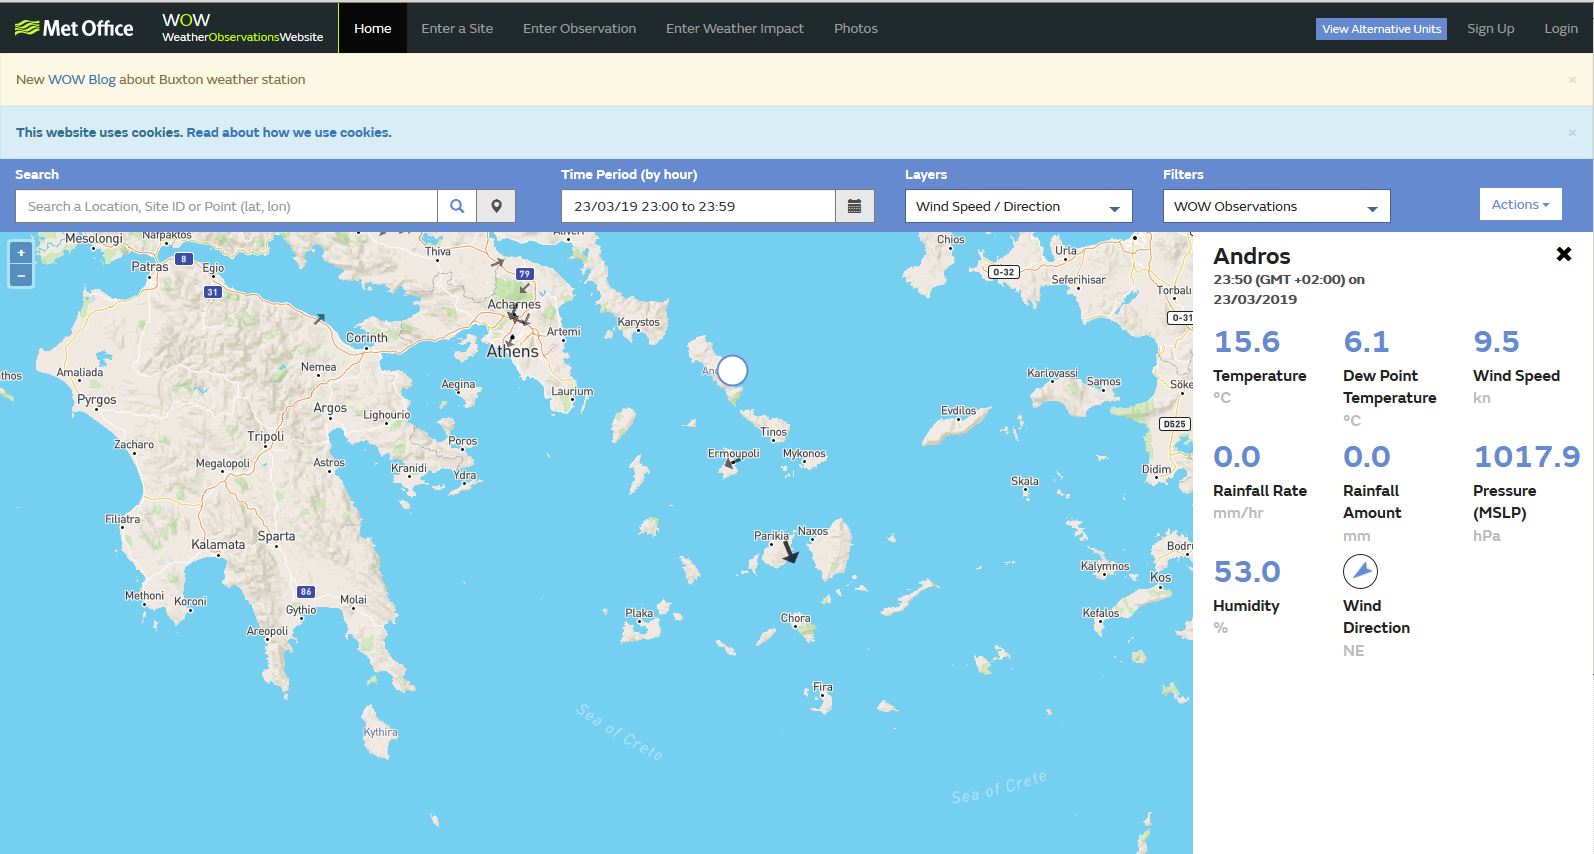The image size is (1594, 854).
Task: Open Enter Weather Impact page
Action: tap(735, 28)
